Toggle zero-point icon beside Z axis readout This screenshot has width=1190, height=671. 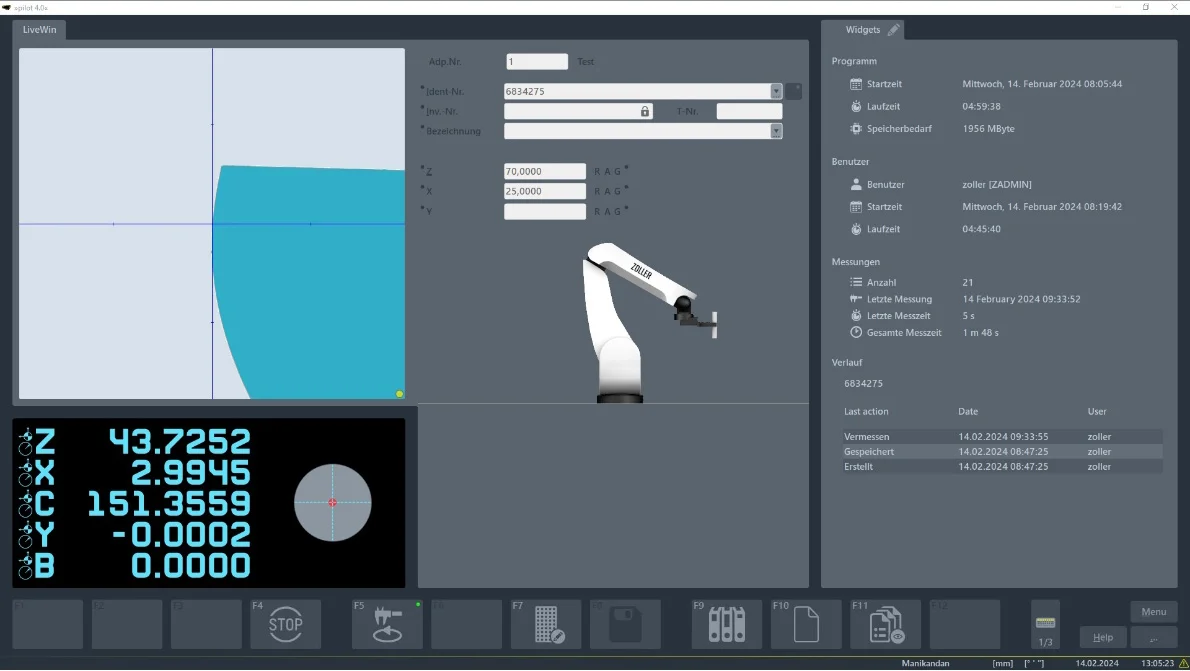coord(26,441)
